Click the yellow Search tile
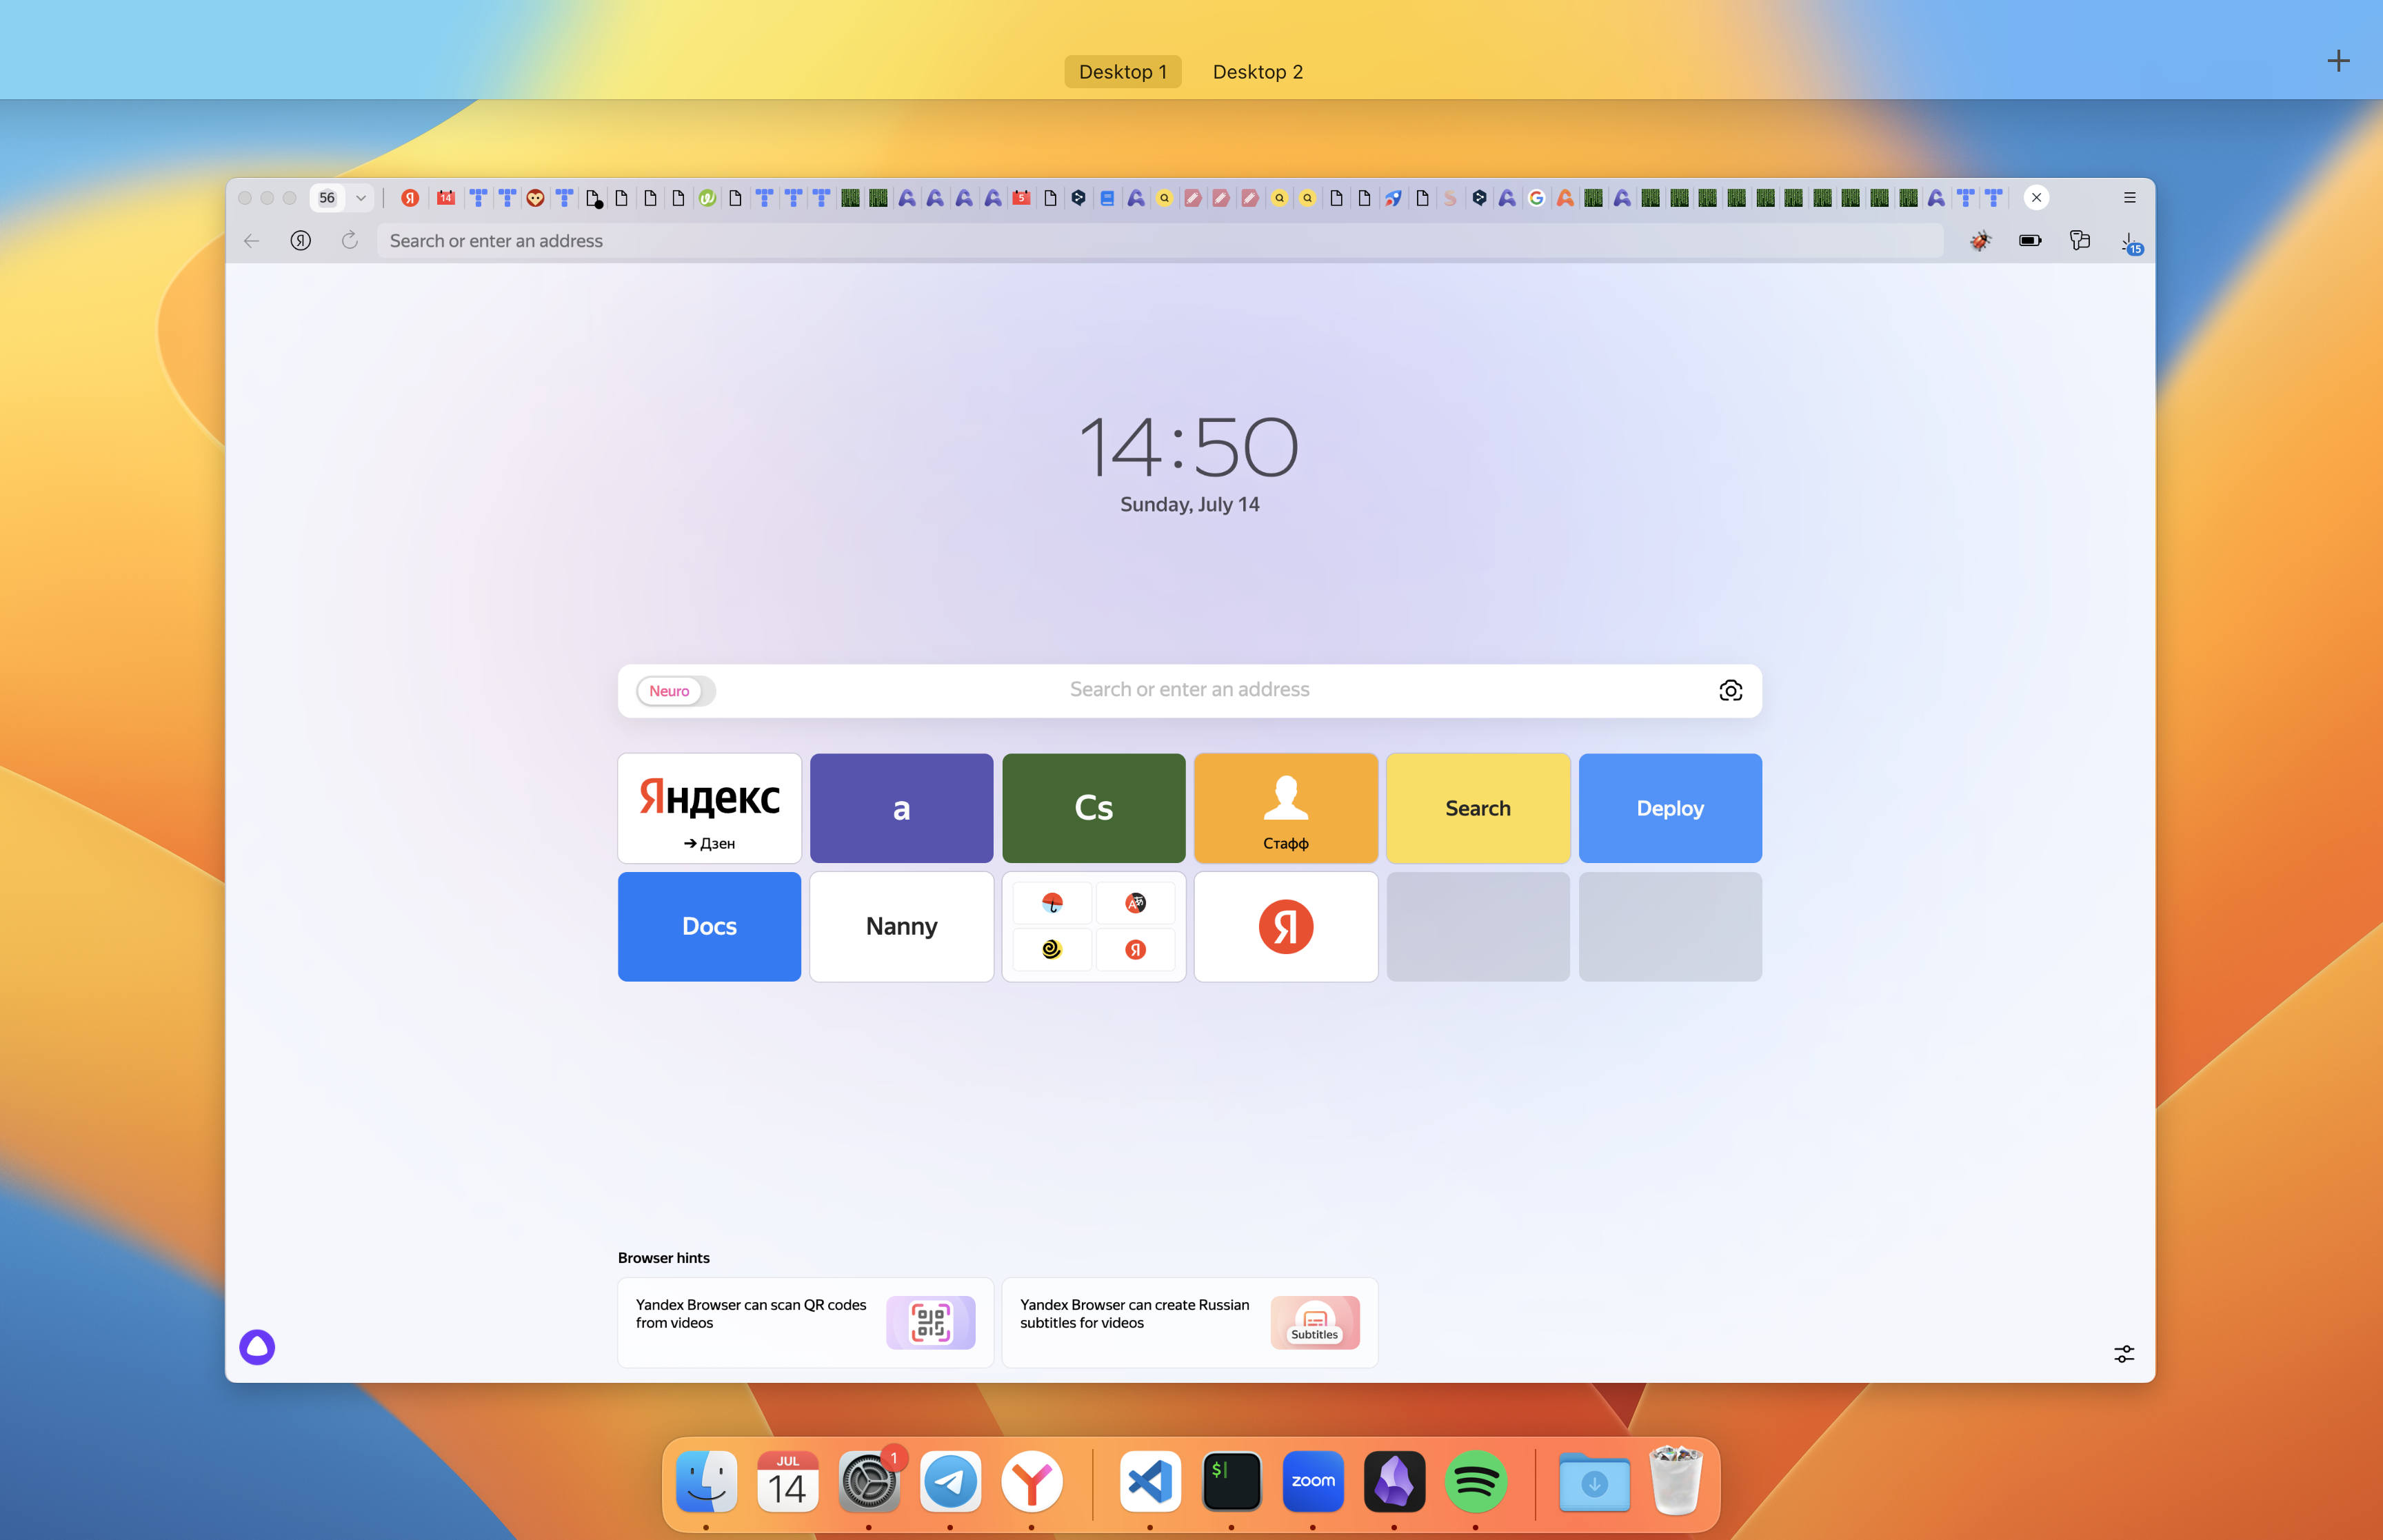Viewport: 2383px width, 1540px height. (x=1477, y=808)
